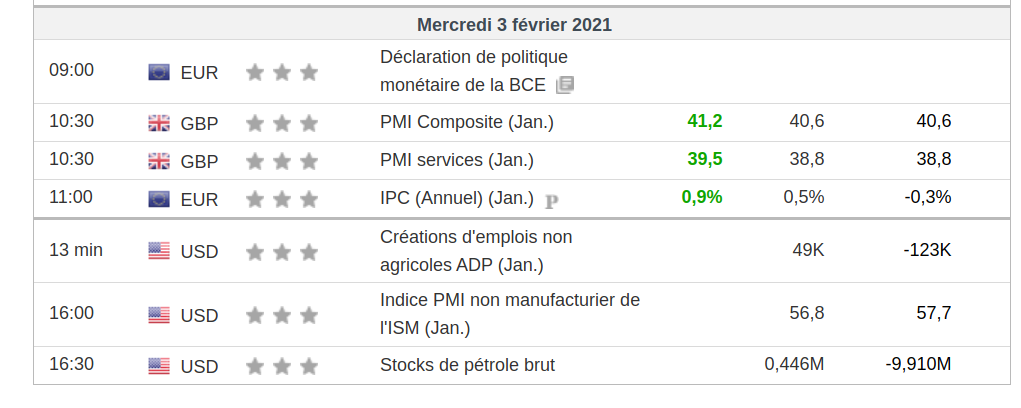The height and width of the screenshot is (408, 1021).
Task: Open Stocks de pétrole brut event
Action: point(466,365)
